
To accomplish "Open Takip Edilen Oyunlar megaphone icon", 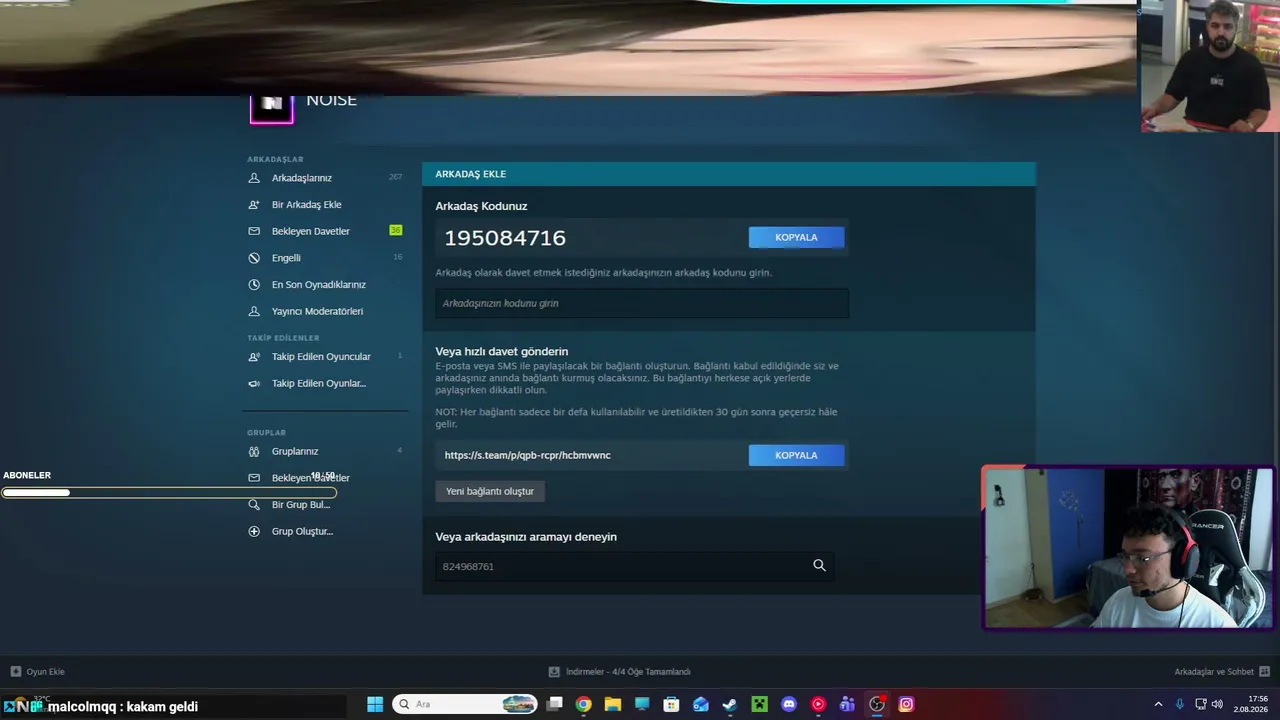I will pos(254,383).
